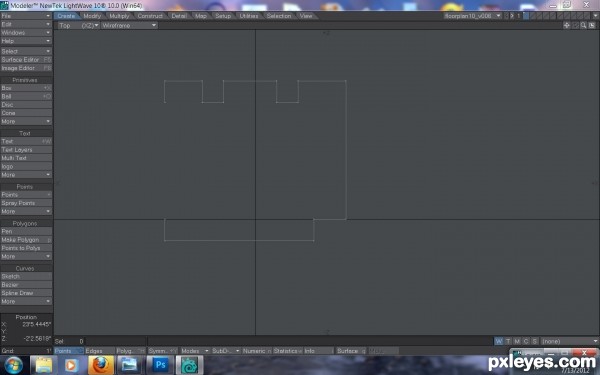Switch to Points selection mode
Viewport: 600px width, 375px height.
[69, 351]
